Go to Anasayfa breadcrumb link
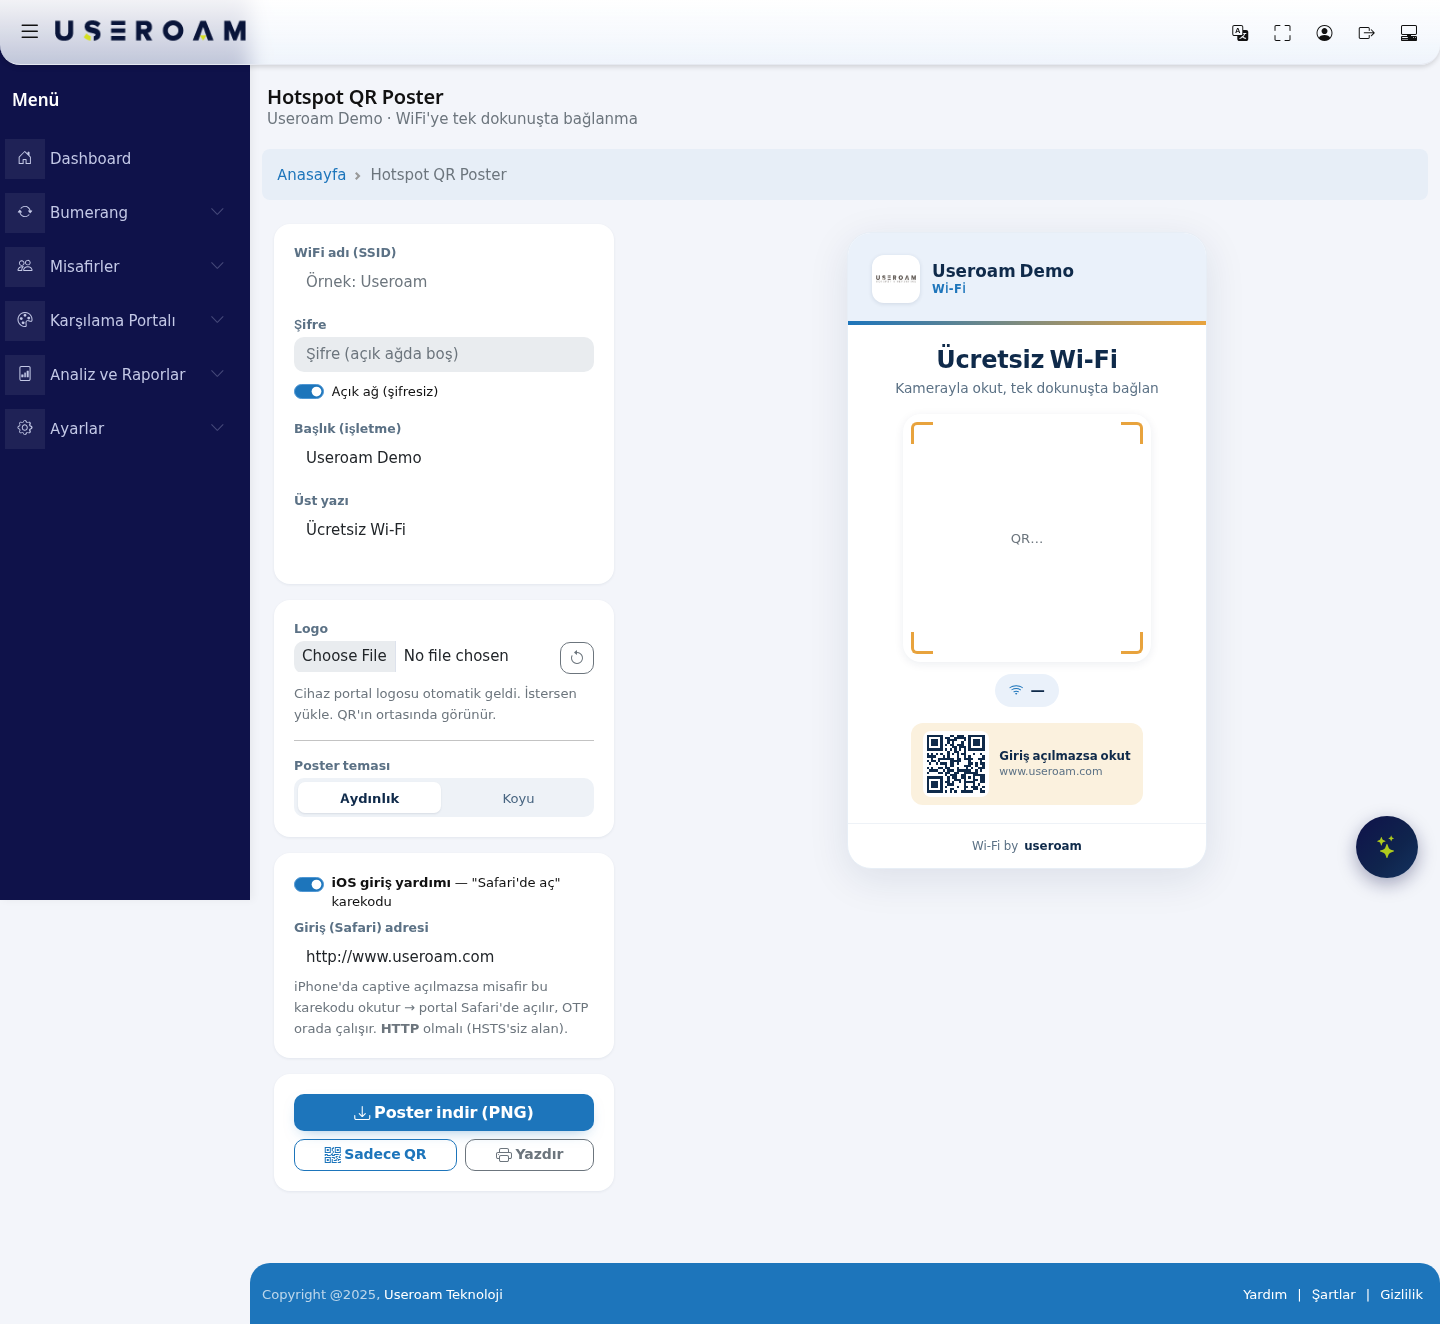Viewport: 1440px width, 1324px height. pyautogui.click(x=311, y=175)
